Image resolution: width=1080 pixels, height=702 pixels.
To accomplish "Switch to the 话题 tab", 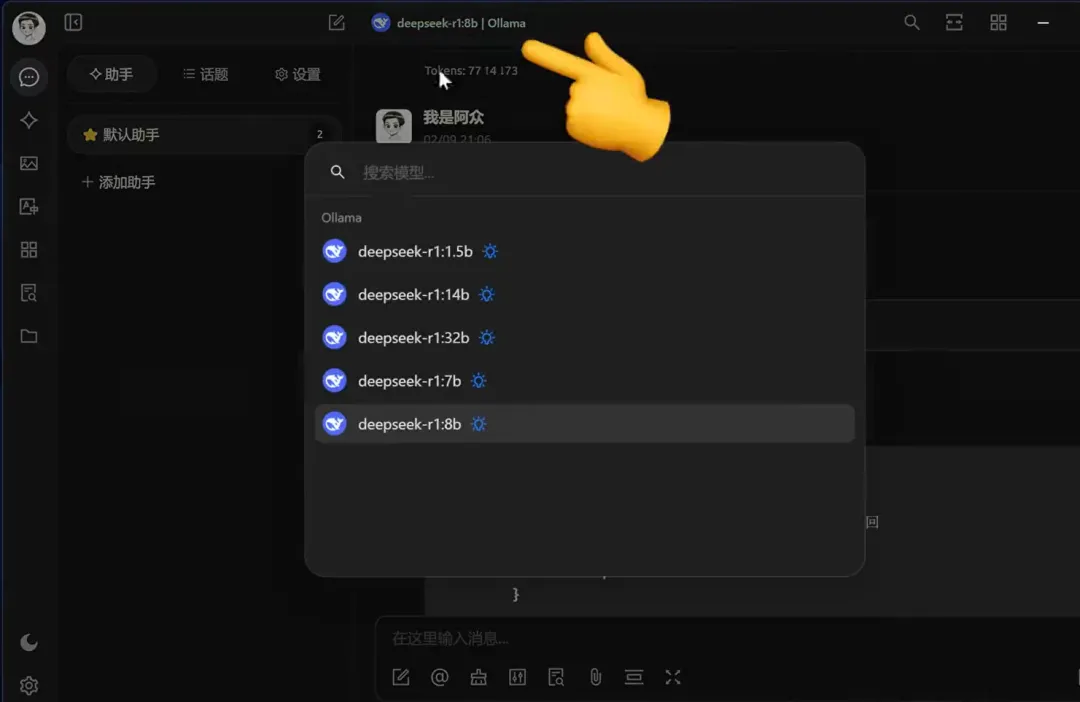I will click(x=205, y=74).
